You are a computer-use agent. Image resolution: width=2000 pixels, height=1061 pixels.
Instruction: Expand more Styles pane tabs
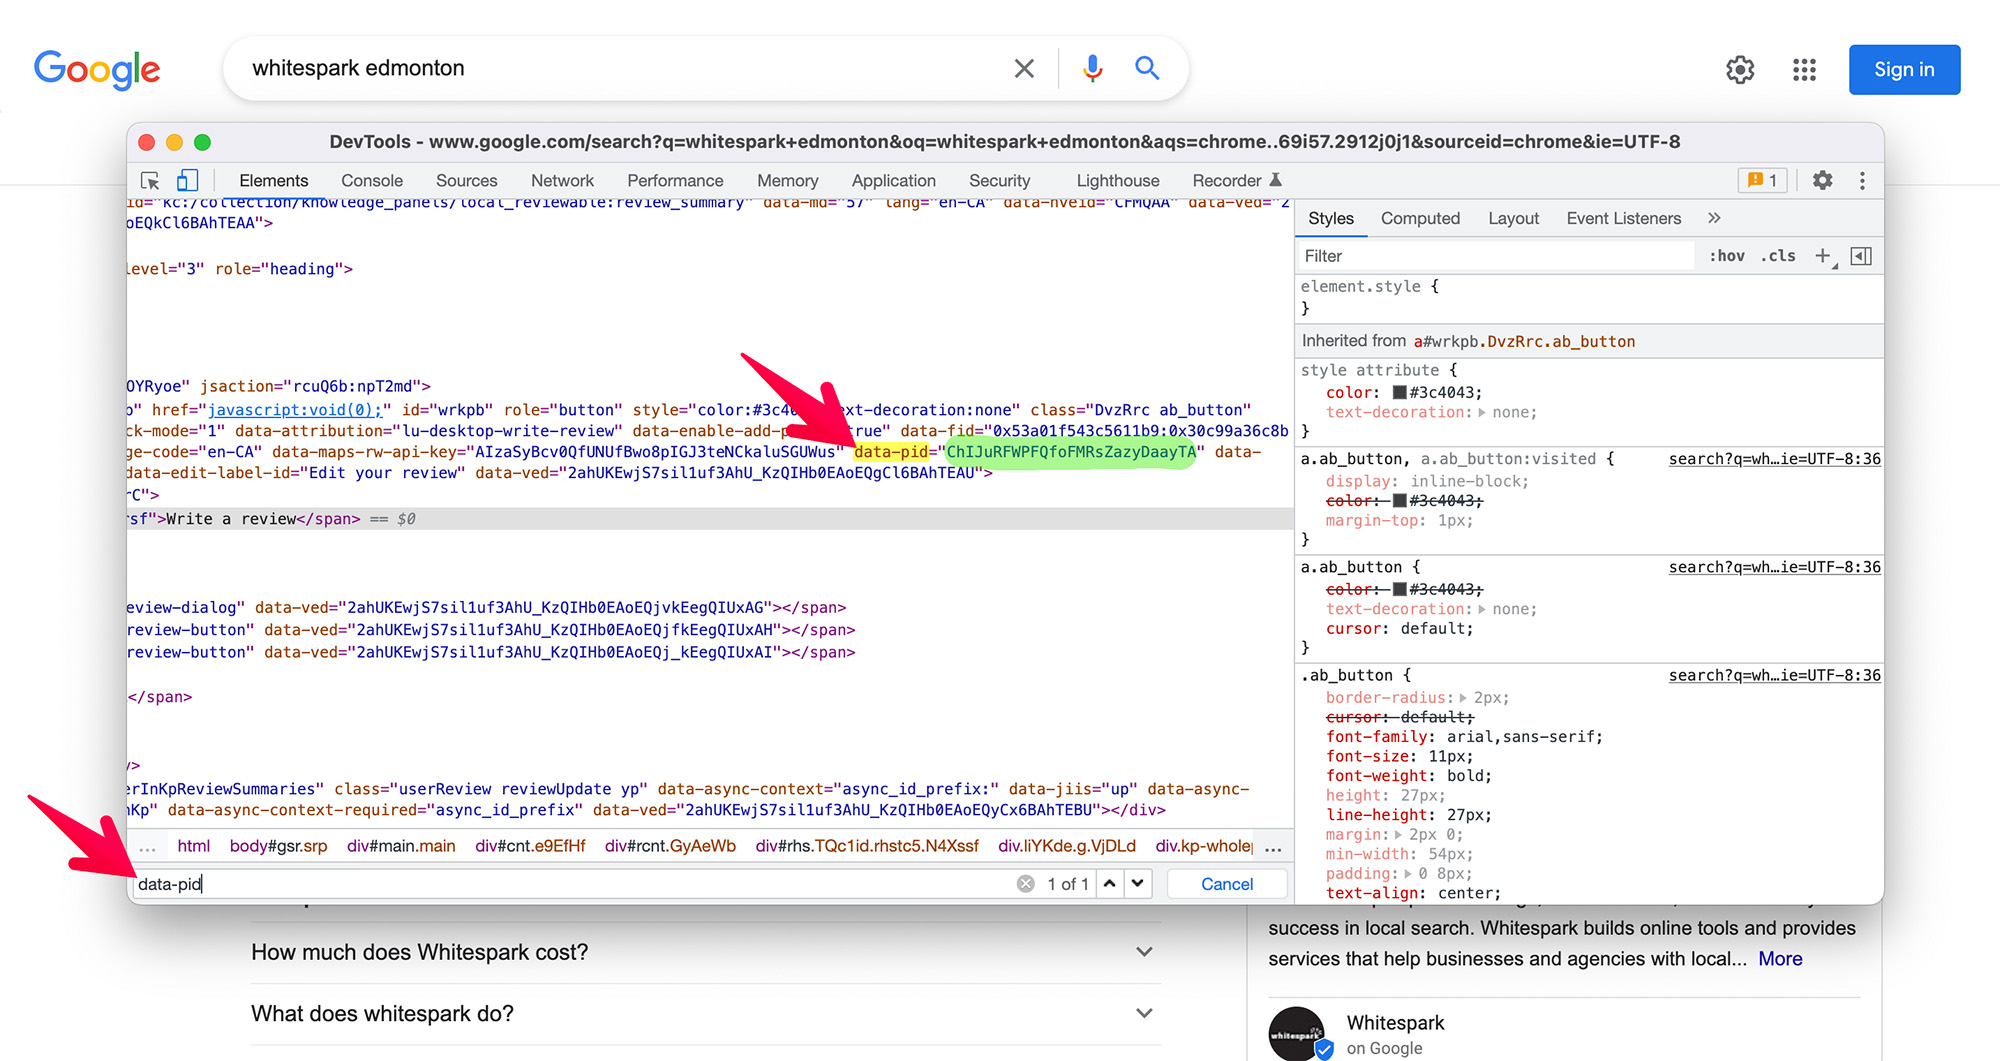(x=1714, y=218)
